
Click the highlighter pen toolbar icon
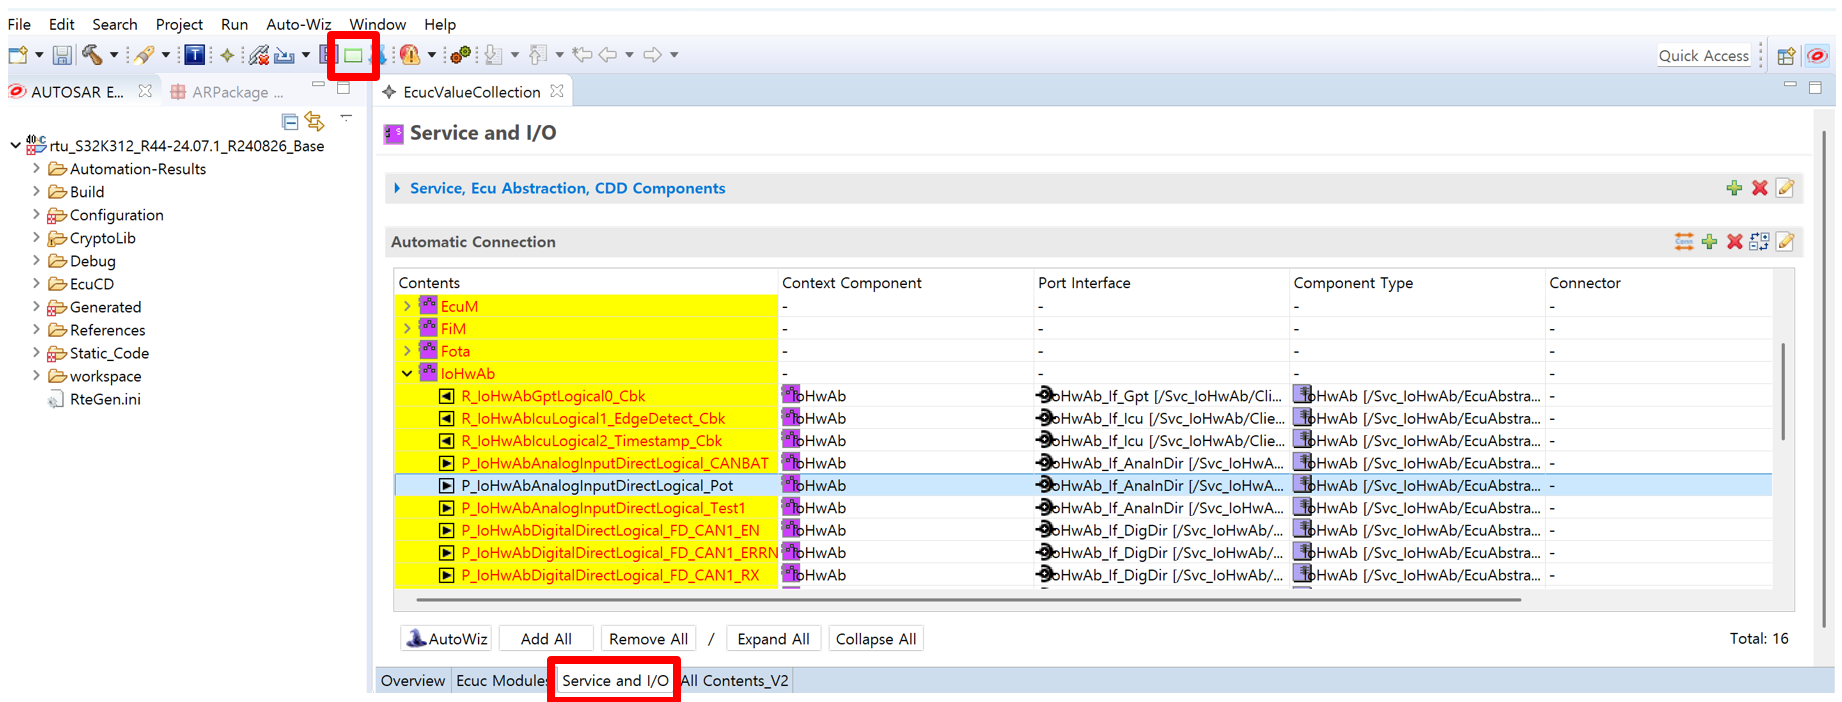pyautogui.click(x=144, y=55)
